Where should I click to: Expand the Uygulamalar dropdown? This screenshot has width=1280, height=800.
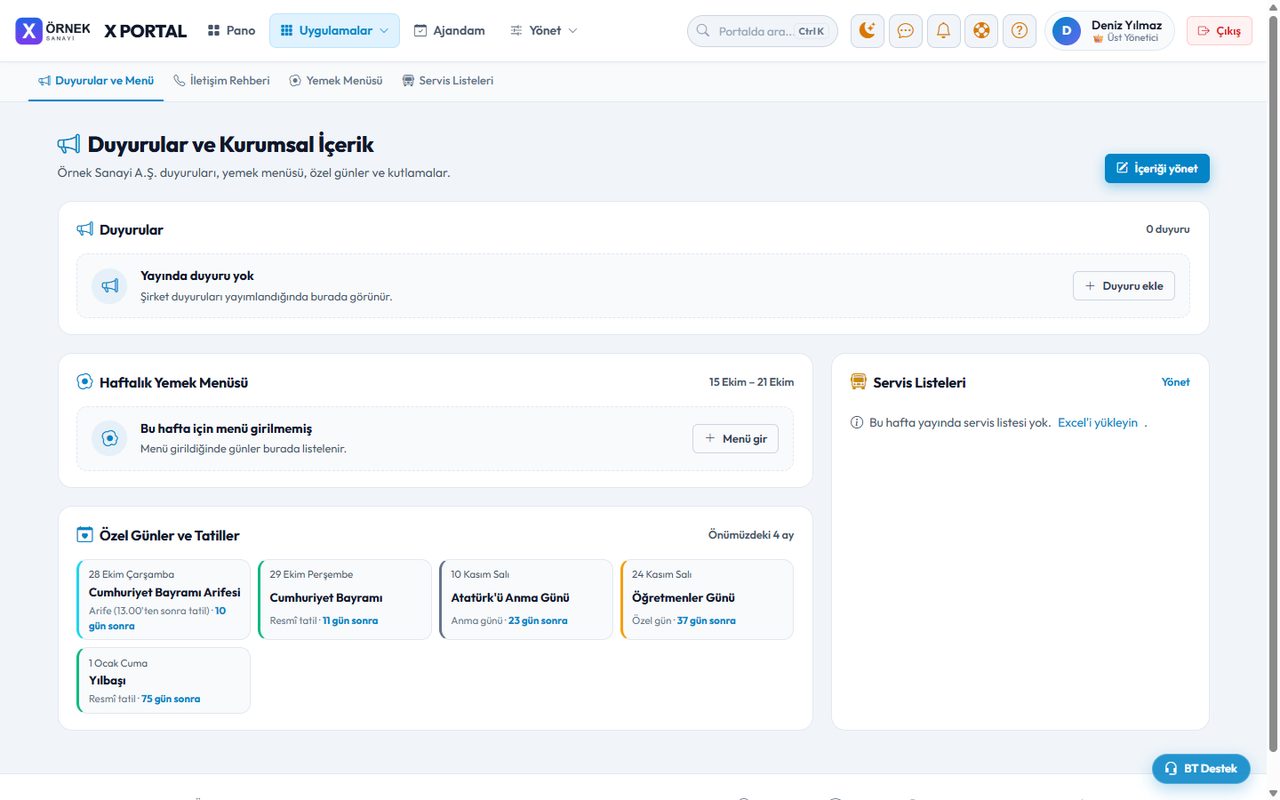pos(334,31)
